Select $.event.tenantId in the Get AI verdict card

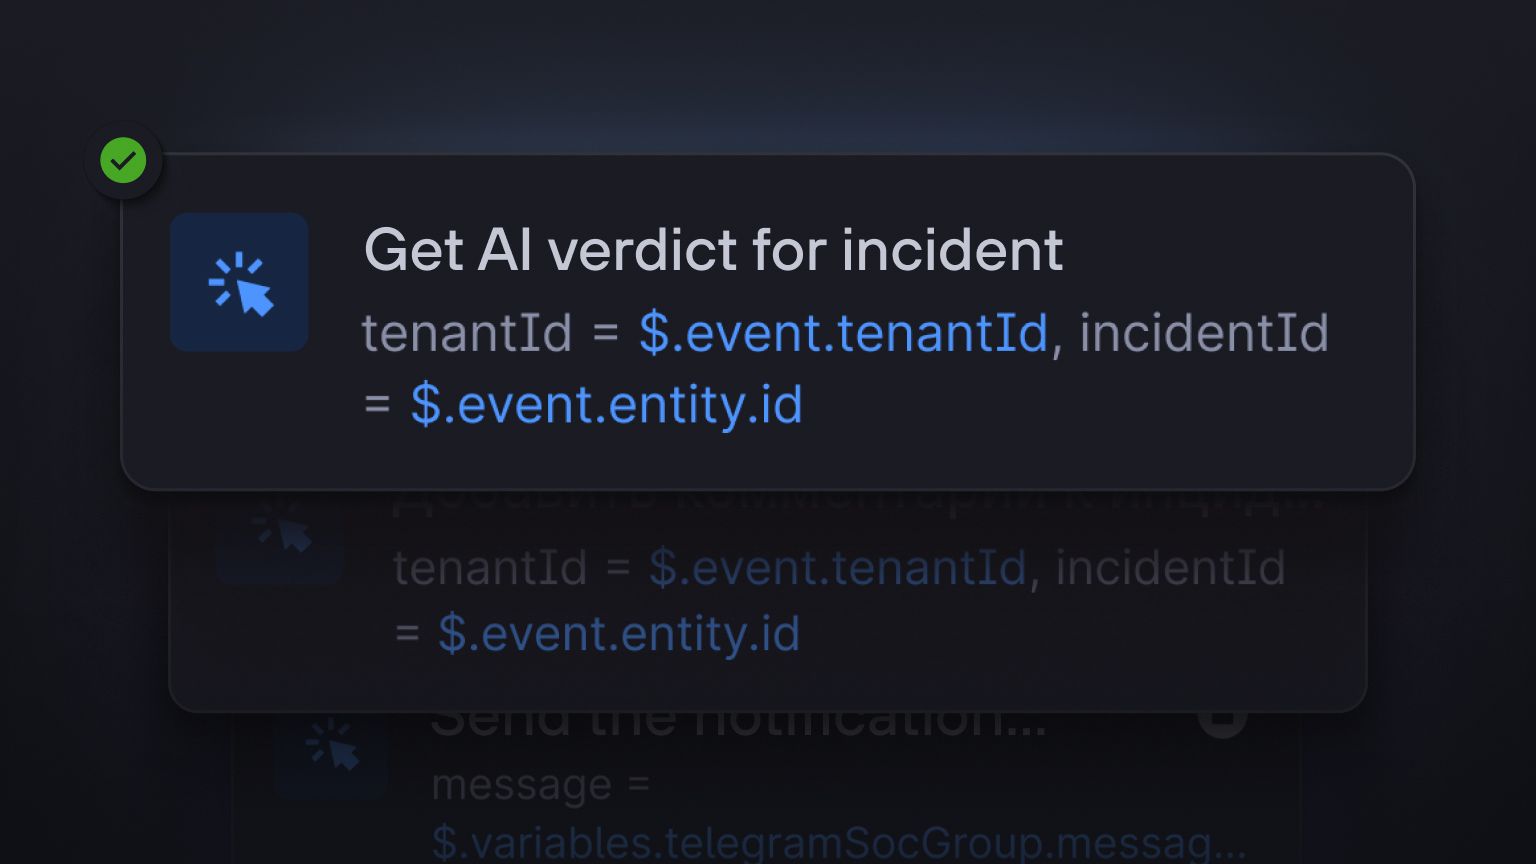843,333
